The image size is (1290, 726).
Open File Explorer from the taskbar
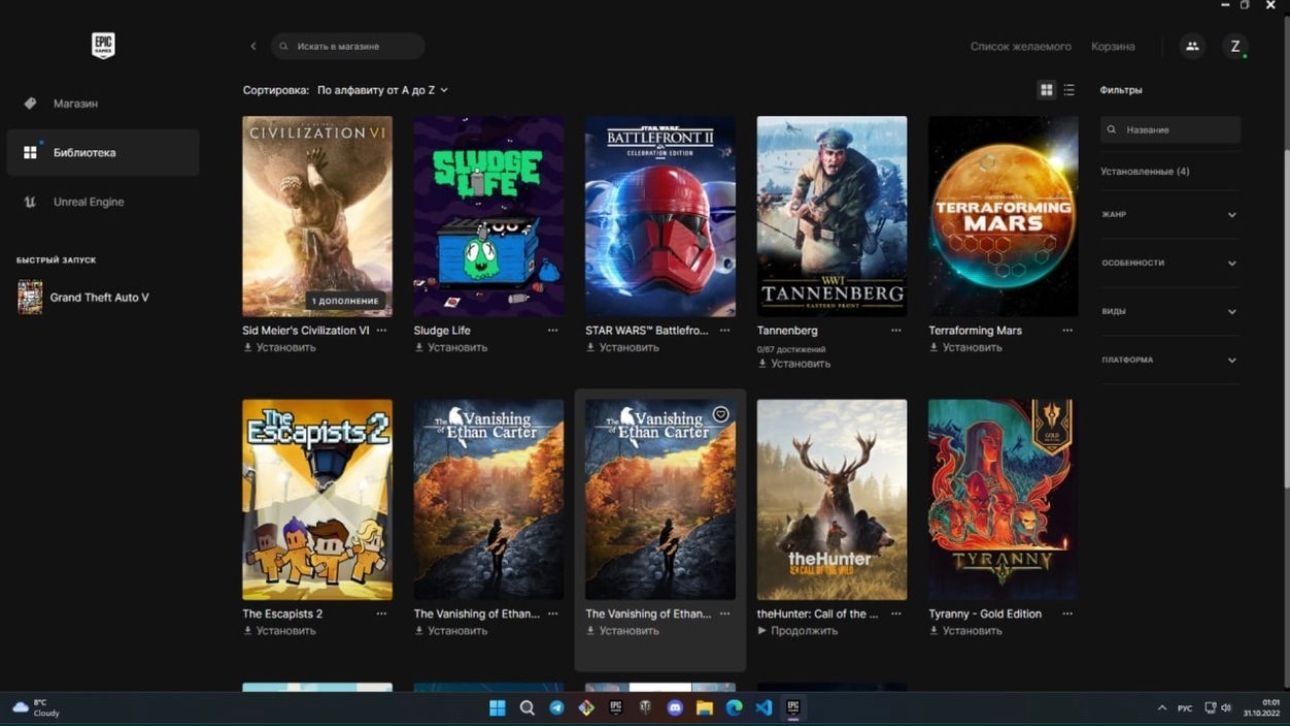pyautogui.click(x=705, y=708)
